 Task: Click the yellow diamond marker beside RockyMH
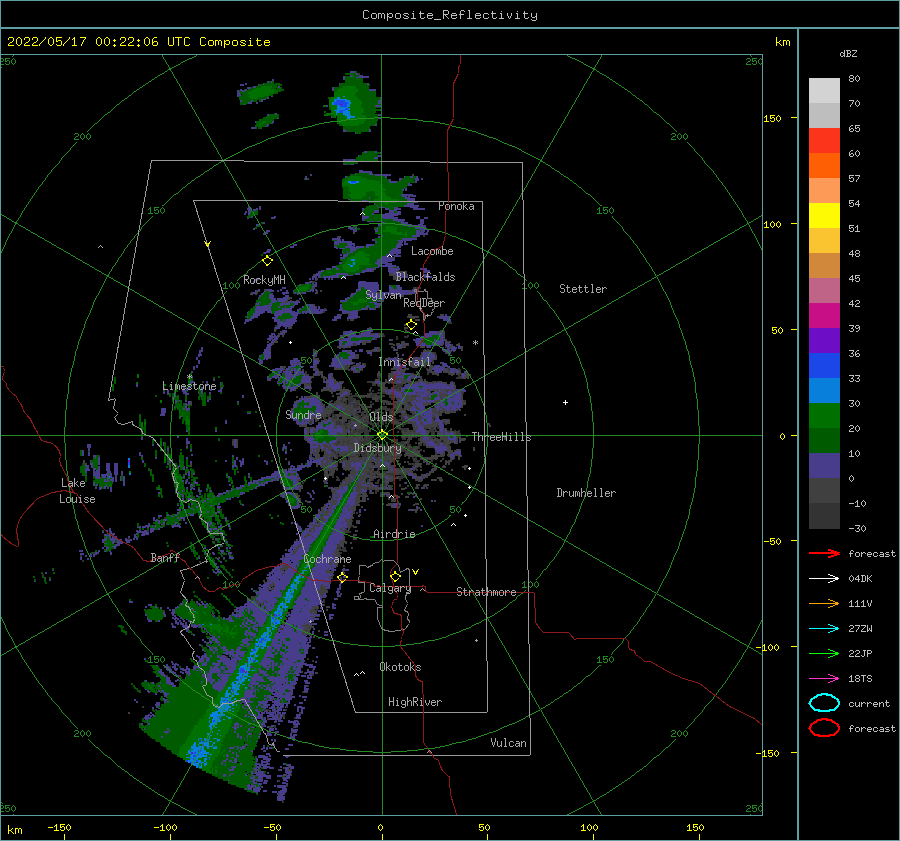click(x=267, y=261)
